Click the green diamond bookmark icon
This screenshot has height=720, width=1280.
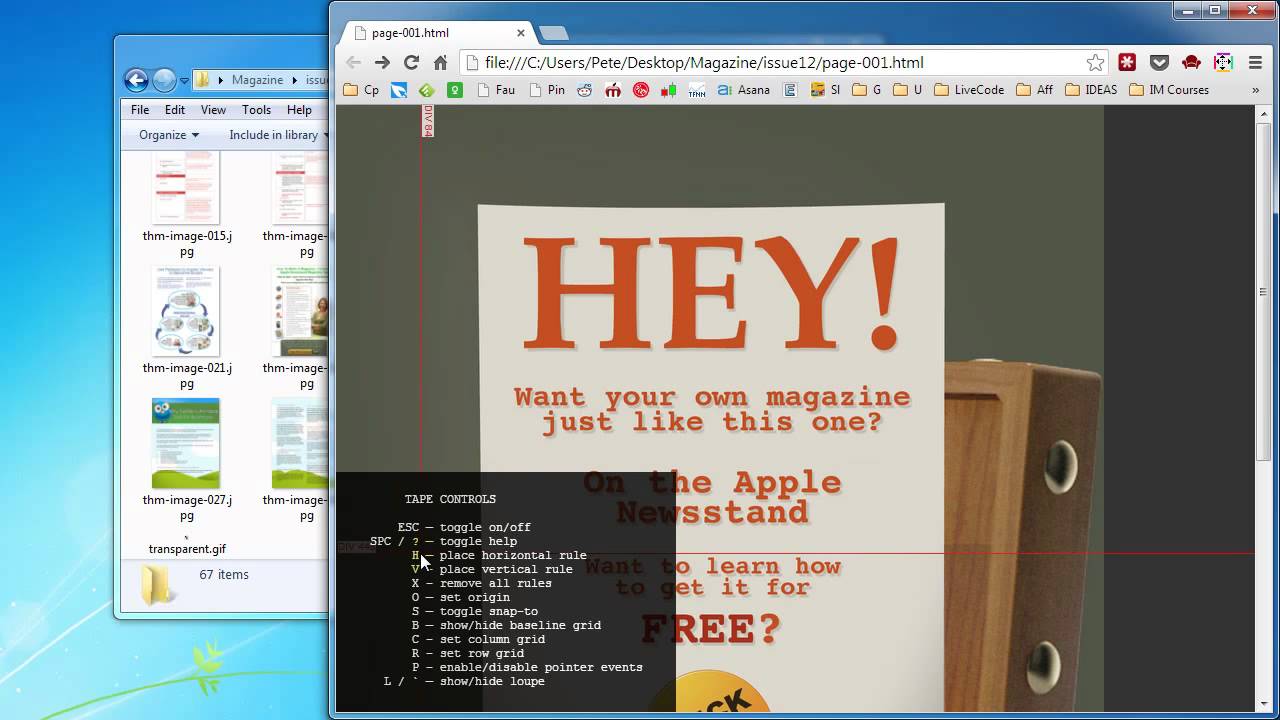pos(426,90)
